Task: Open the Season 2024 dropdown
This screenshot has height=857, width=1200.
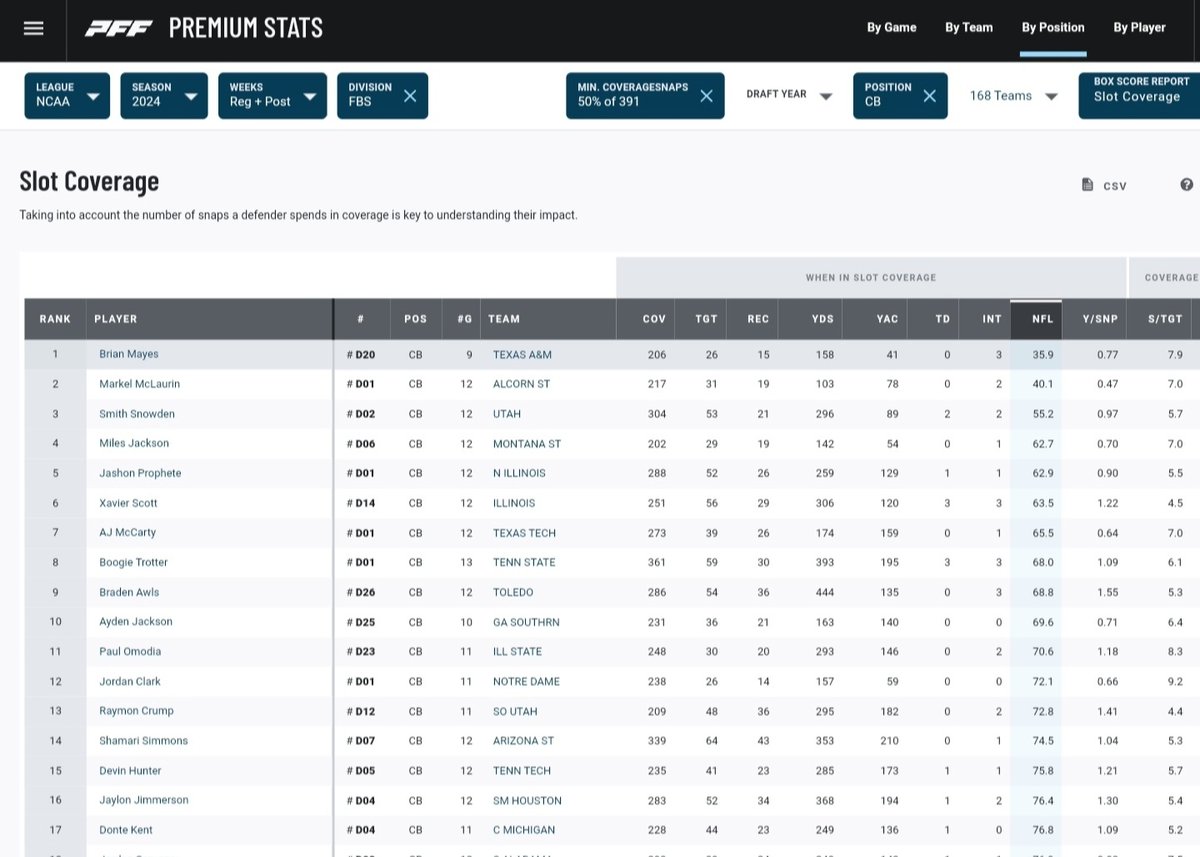Action: (x=164, y=95)
